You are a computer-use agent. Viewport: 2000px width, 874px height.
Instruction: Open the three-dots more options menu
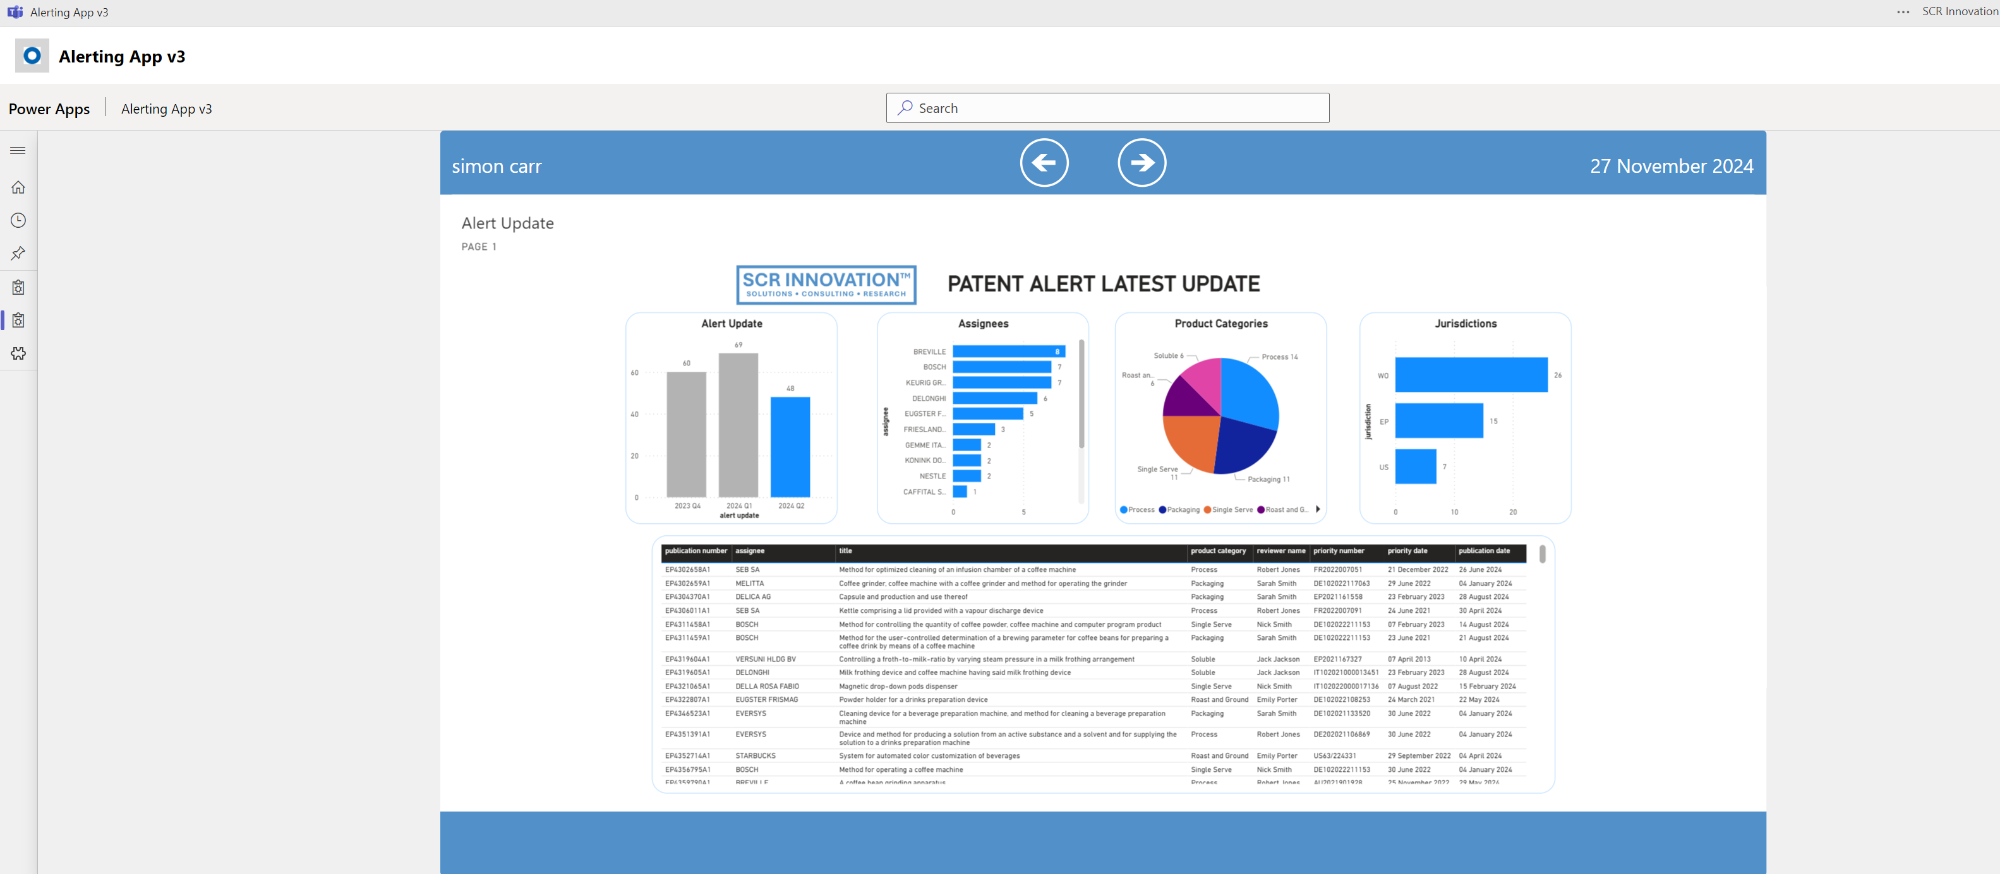(1902, 12)
